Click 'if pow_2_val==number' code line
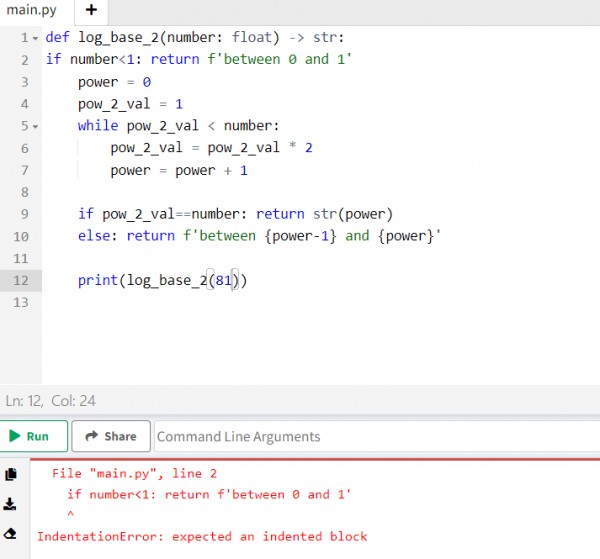The image size is (600, 559). pos(235,214)
